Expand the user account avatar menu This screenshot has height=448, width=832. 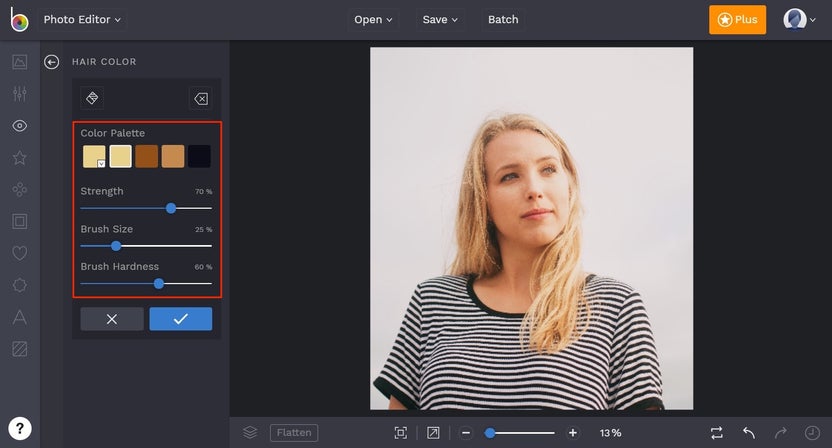click(x=799, y=20)
